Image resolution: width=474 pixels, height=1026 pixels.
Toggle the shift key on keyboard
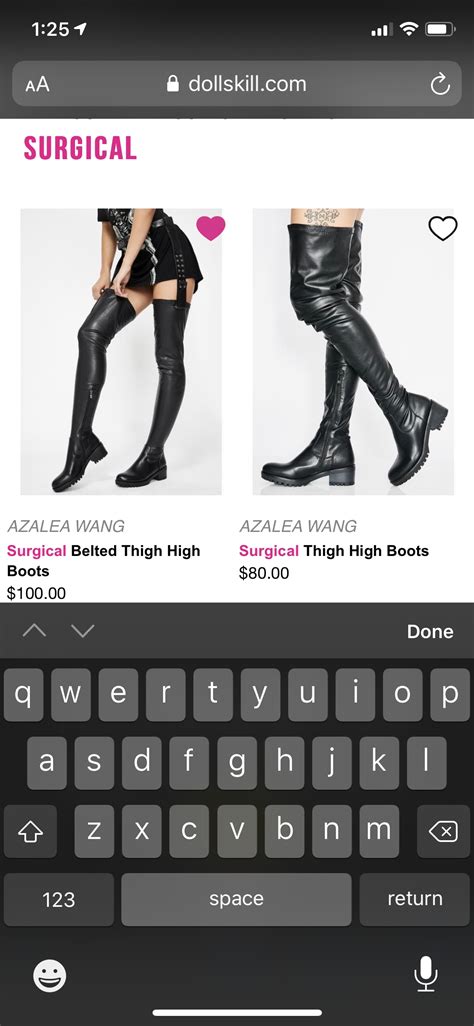click(x=30, y=832)
